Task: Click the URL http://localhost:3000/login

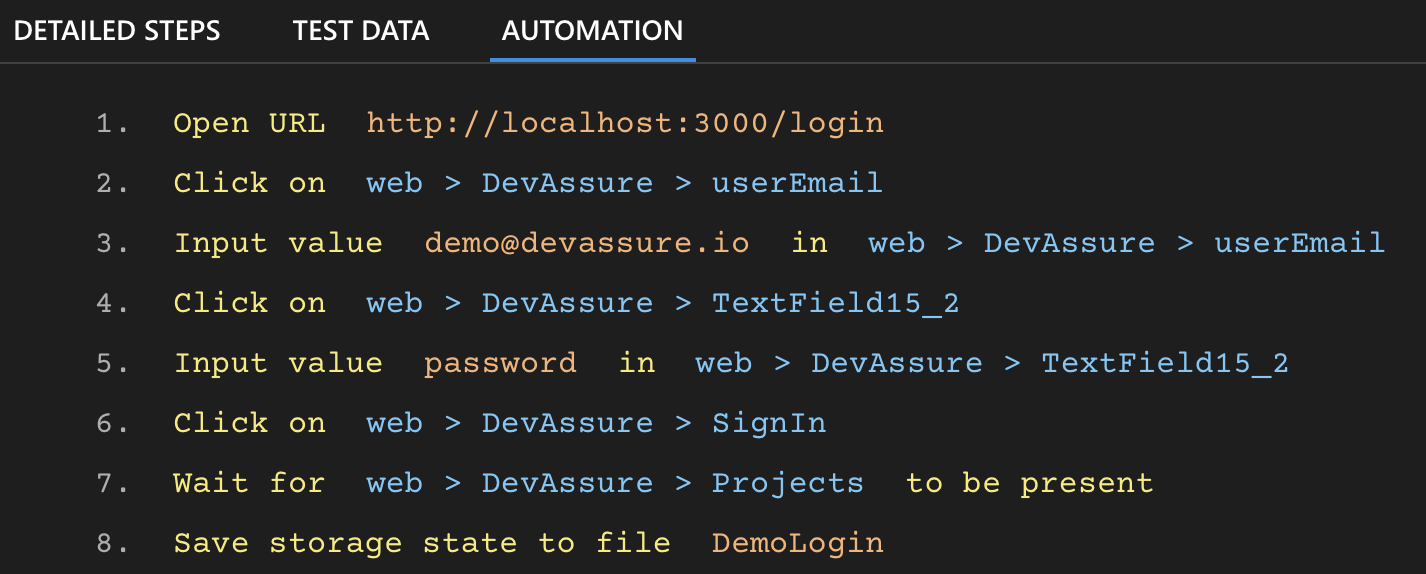Action: 625,123
